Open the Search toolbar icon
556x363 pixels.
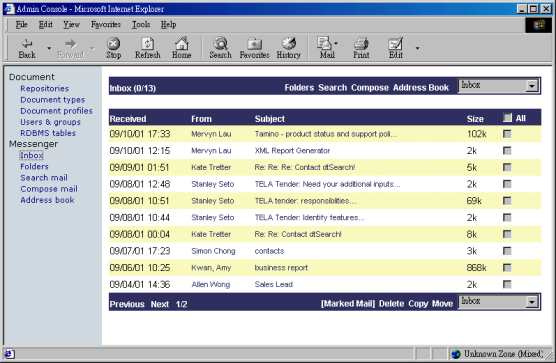coord(220,48)
